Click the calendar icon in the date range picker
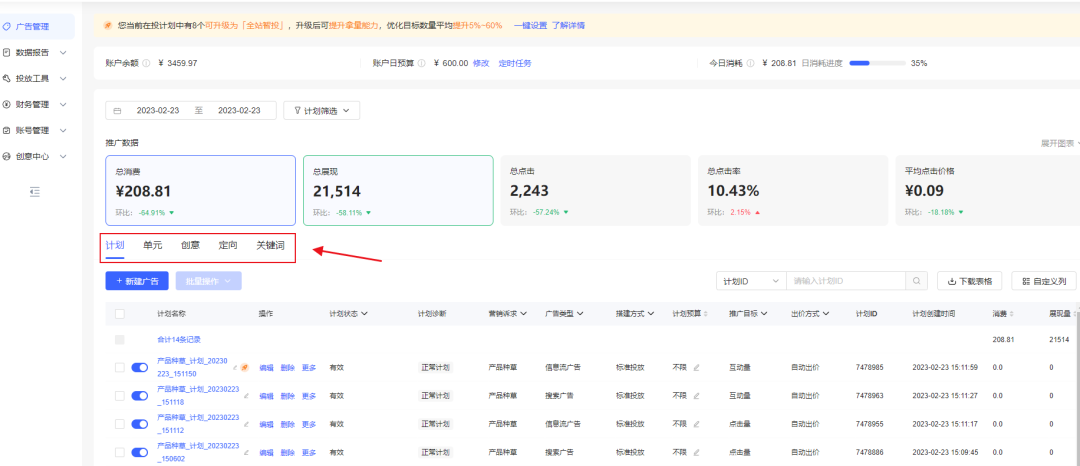1080x466 pixels. 117,111
